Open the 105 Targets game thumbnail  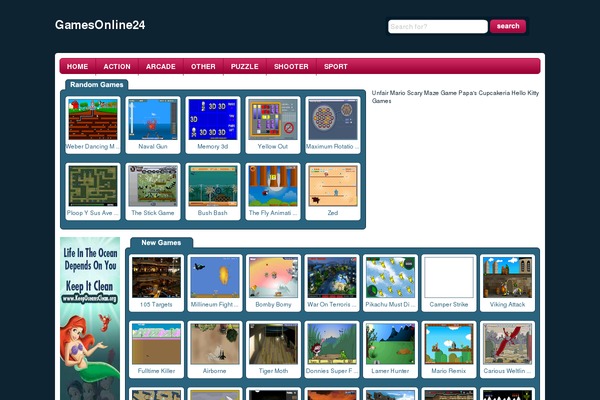pos(156,278)
